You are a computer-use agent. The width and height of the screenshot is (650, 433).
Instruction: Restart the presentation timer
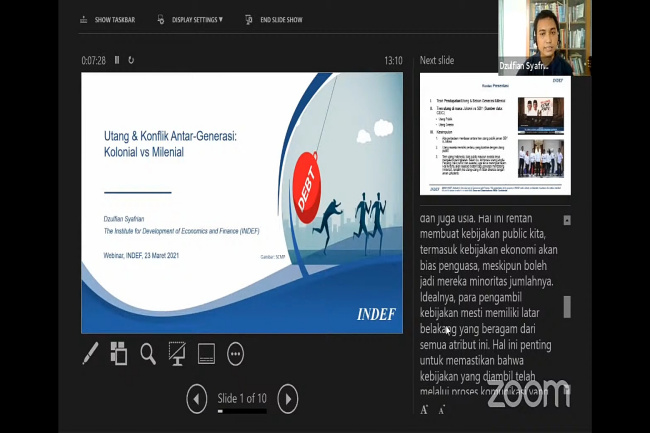point(131,60)
